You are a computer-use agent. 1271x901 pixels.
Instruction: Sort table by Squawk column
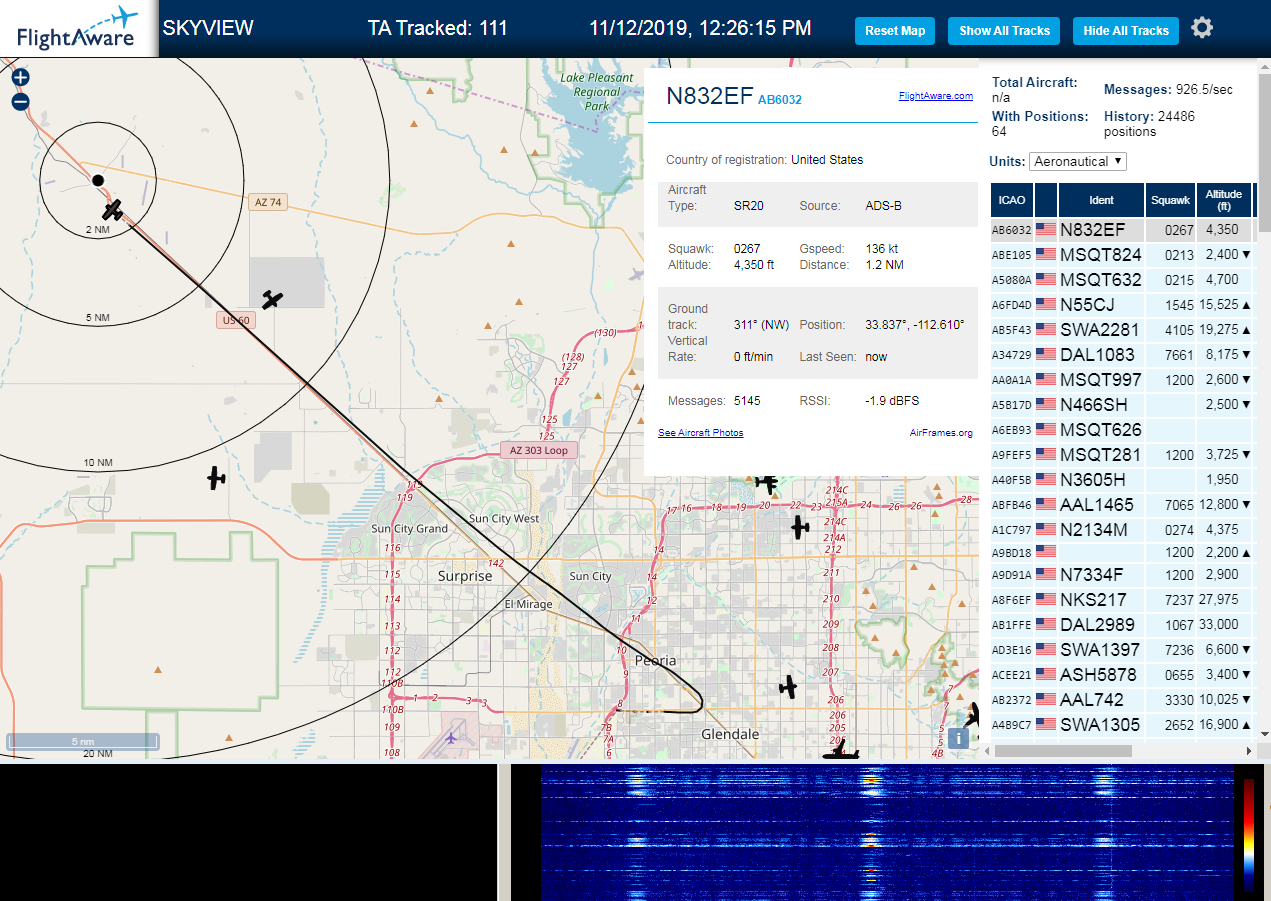coord(1170,200)
